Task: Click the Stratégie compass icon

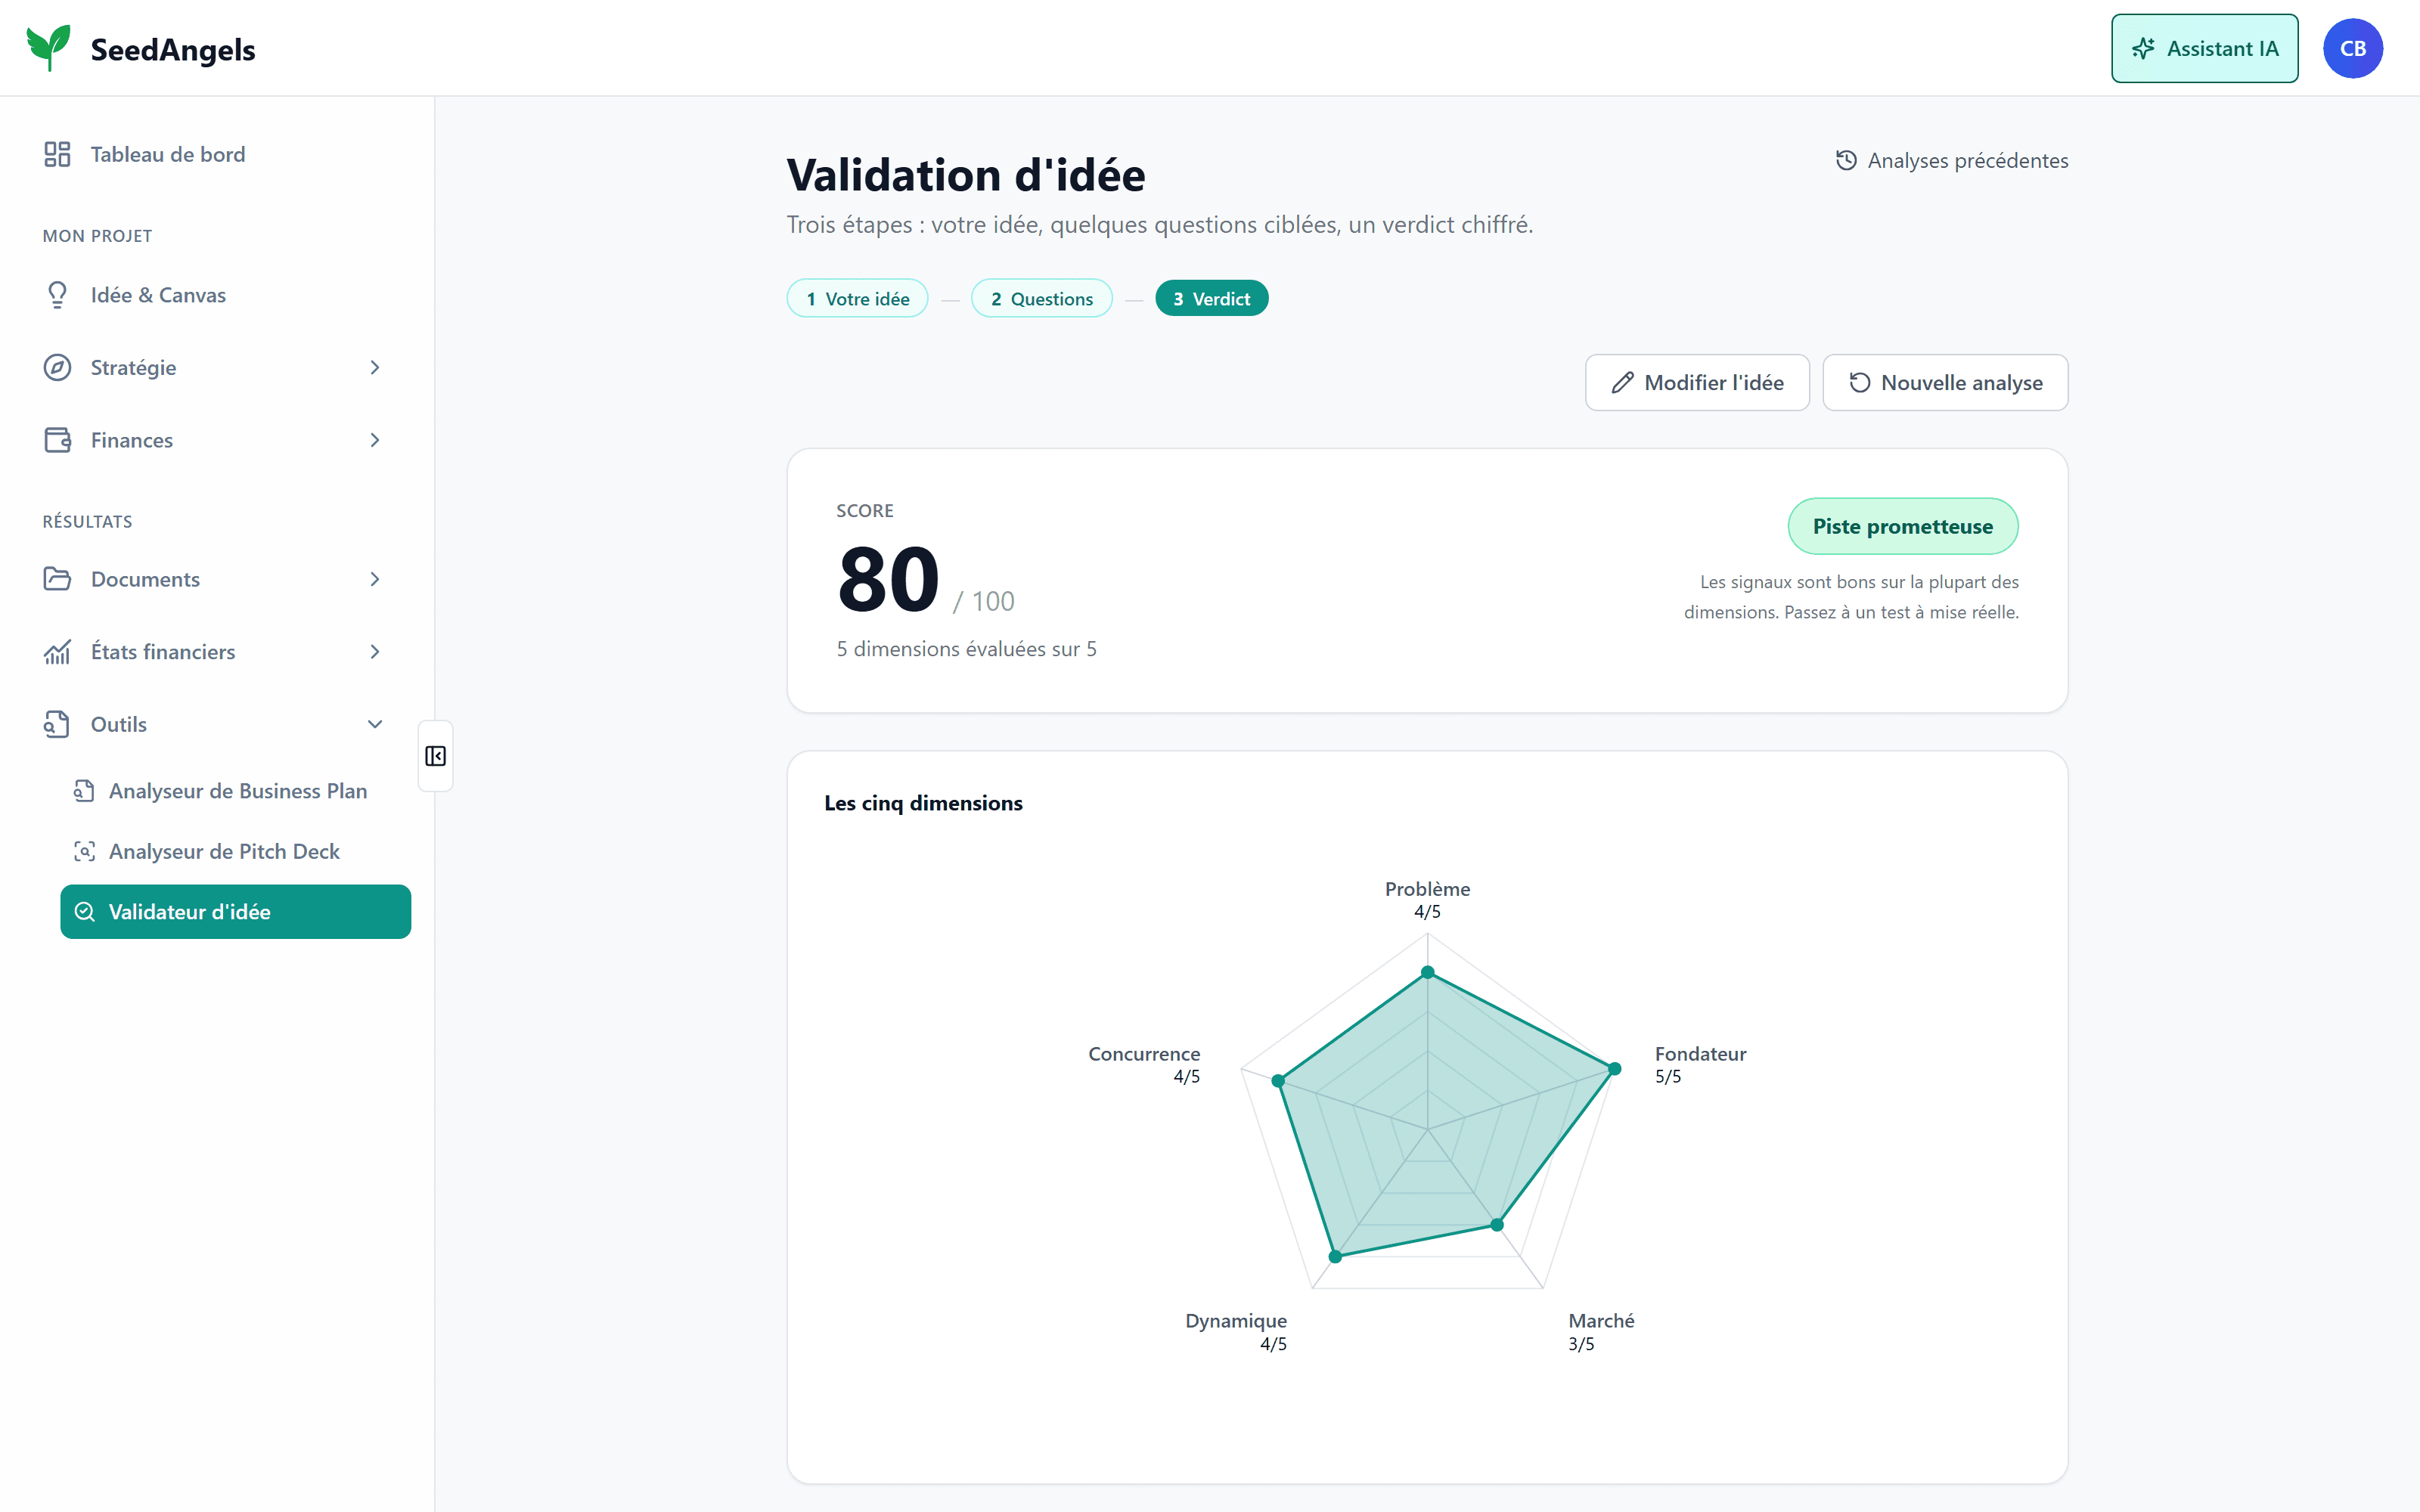Action: coord(57,367)
